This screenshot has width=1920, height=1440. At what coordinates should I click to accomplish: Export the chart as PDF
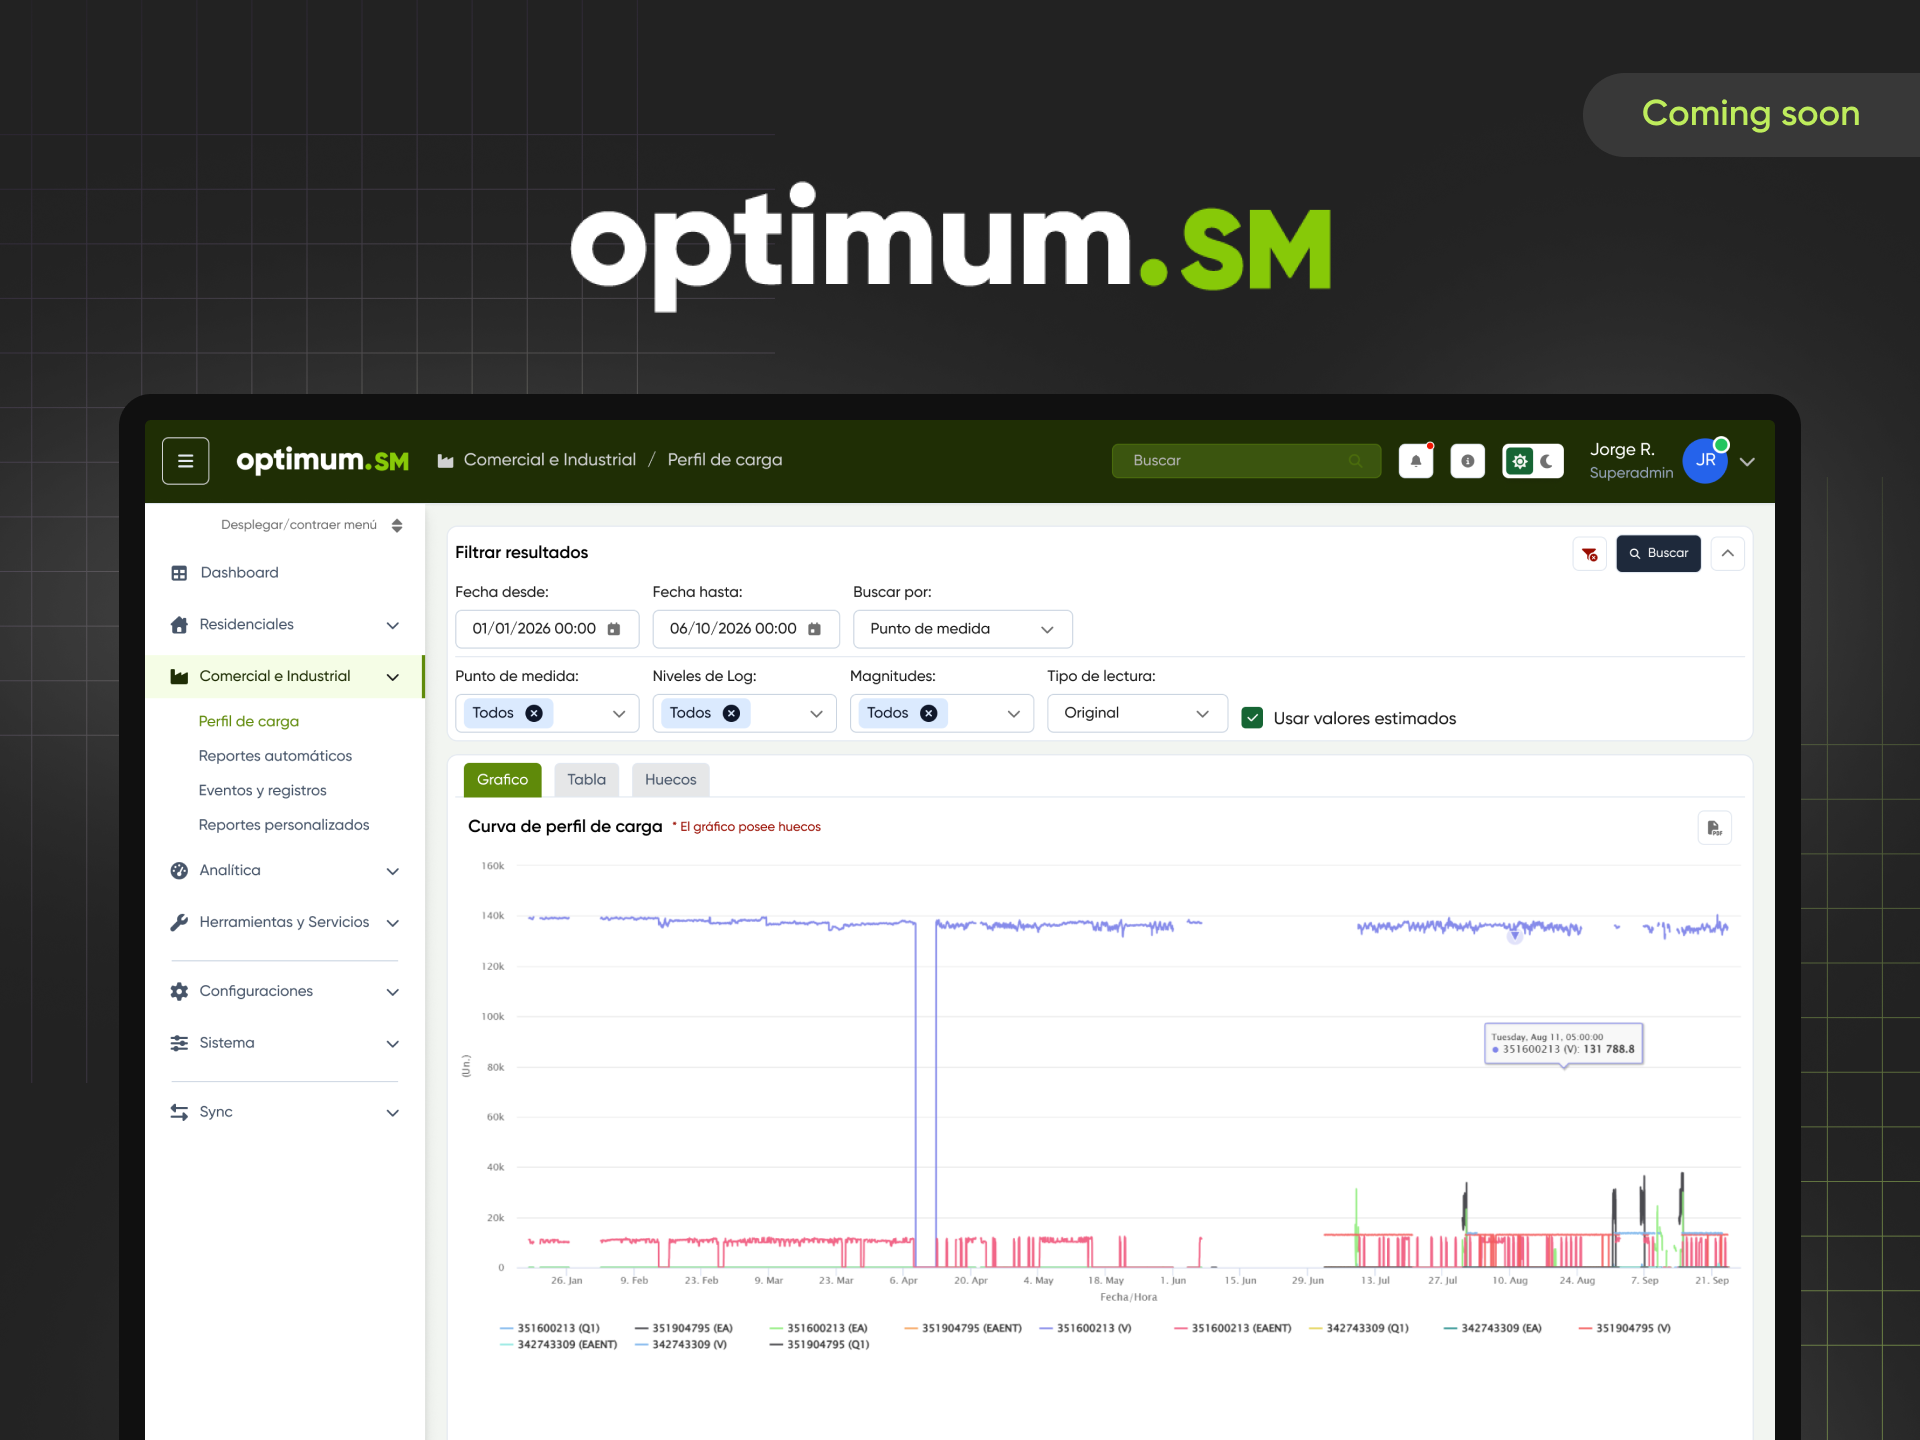tap(1714, 828)
